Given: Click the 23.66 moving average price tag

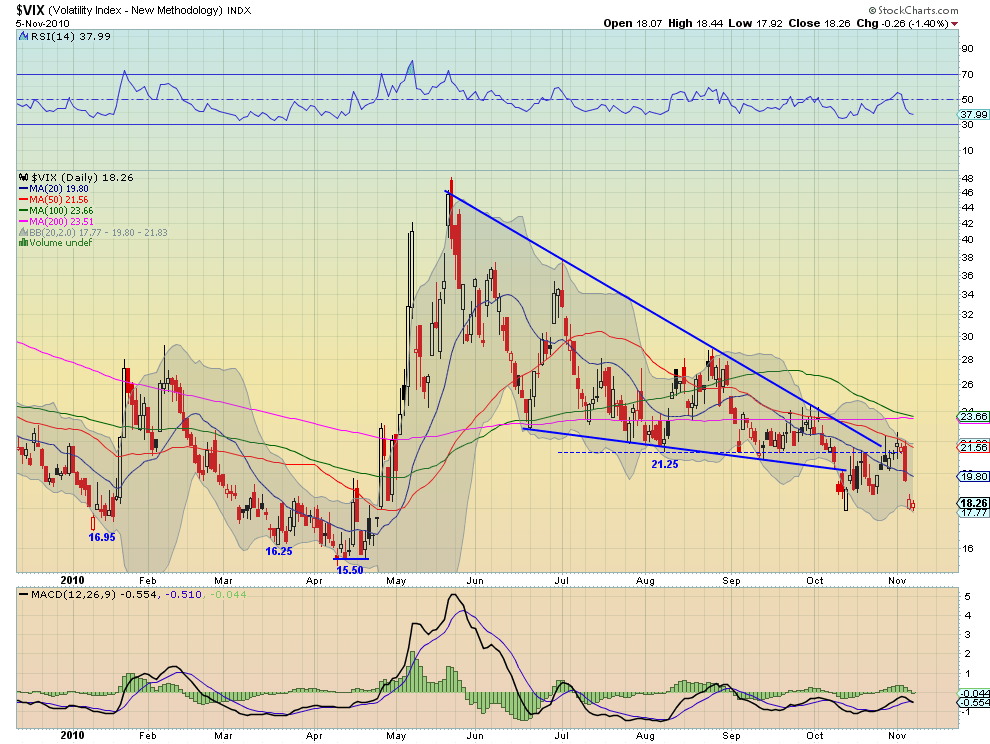Looking at the screenshot, I should 973,416.
